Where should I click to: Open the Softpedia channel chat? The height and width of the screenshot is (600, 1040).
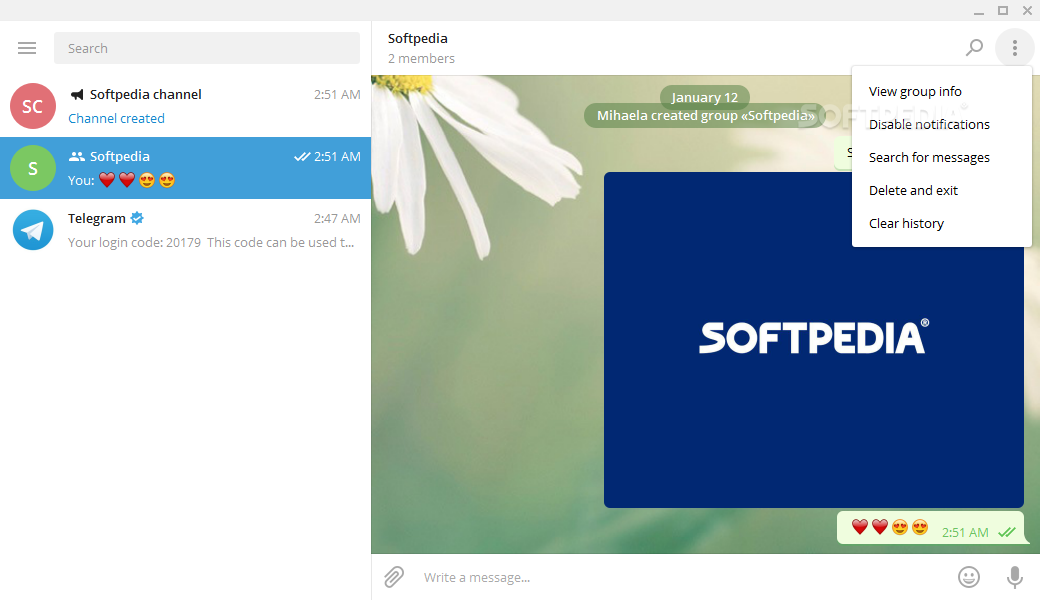(186, 106)
